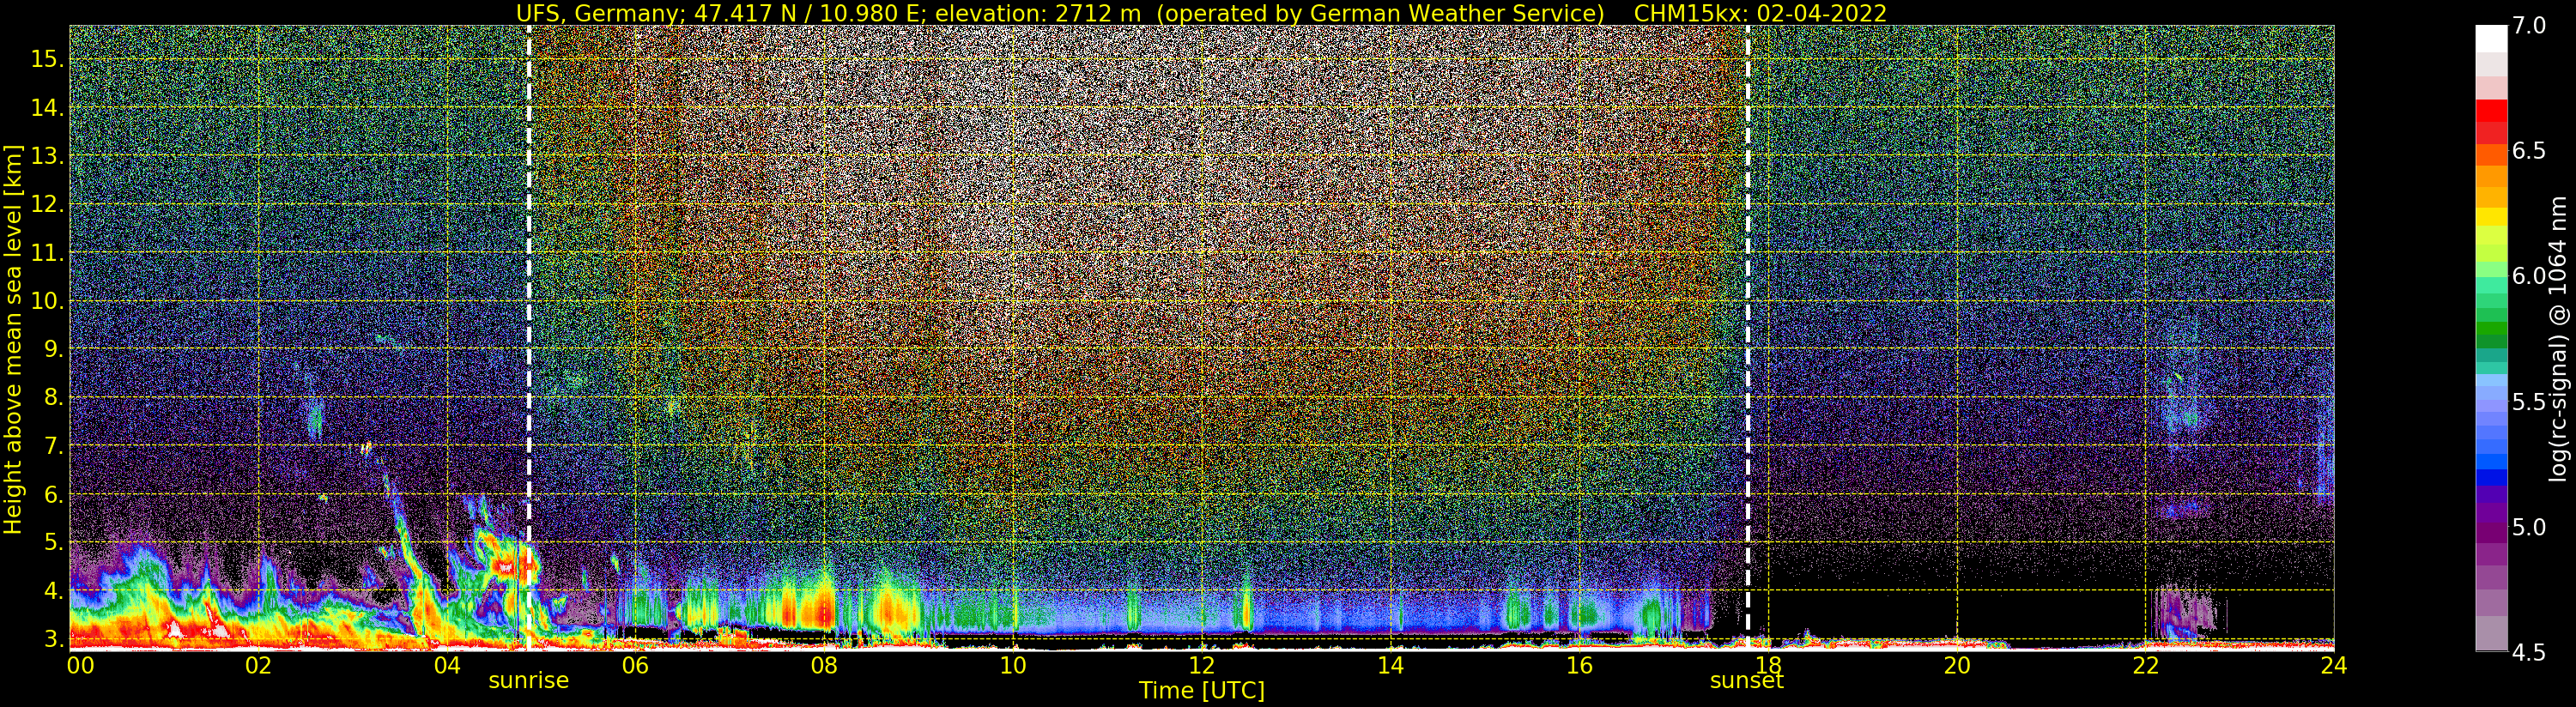The width and height of the screenshot is (2576, 707).
Task: Click the blue swatch on the colorbar
Action: [2491, 477]
